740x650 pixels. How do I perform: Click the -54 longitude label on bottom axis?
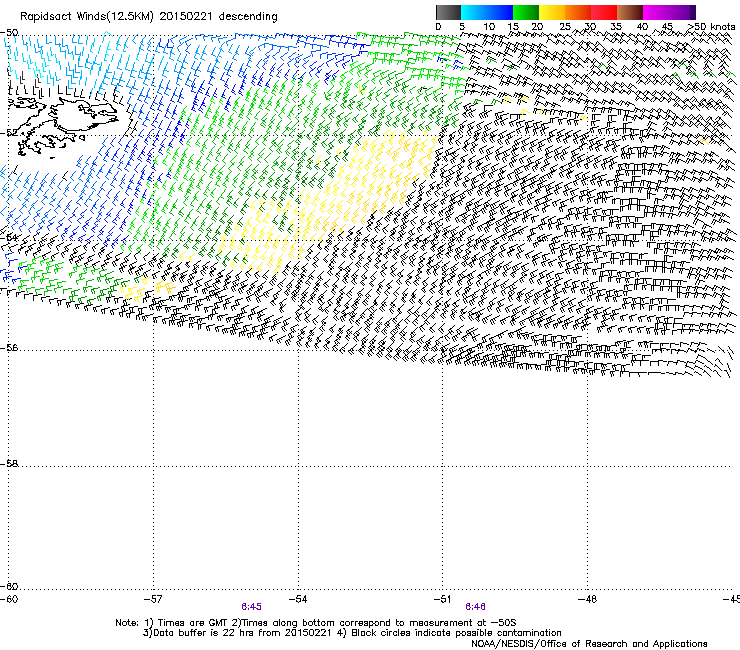[298, 599]
